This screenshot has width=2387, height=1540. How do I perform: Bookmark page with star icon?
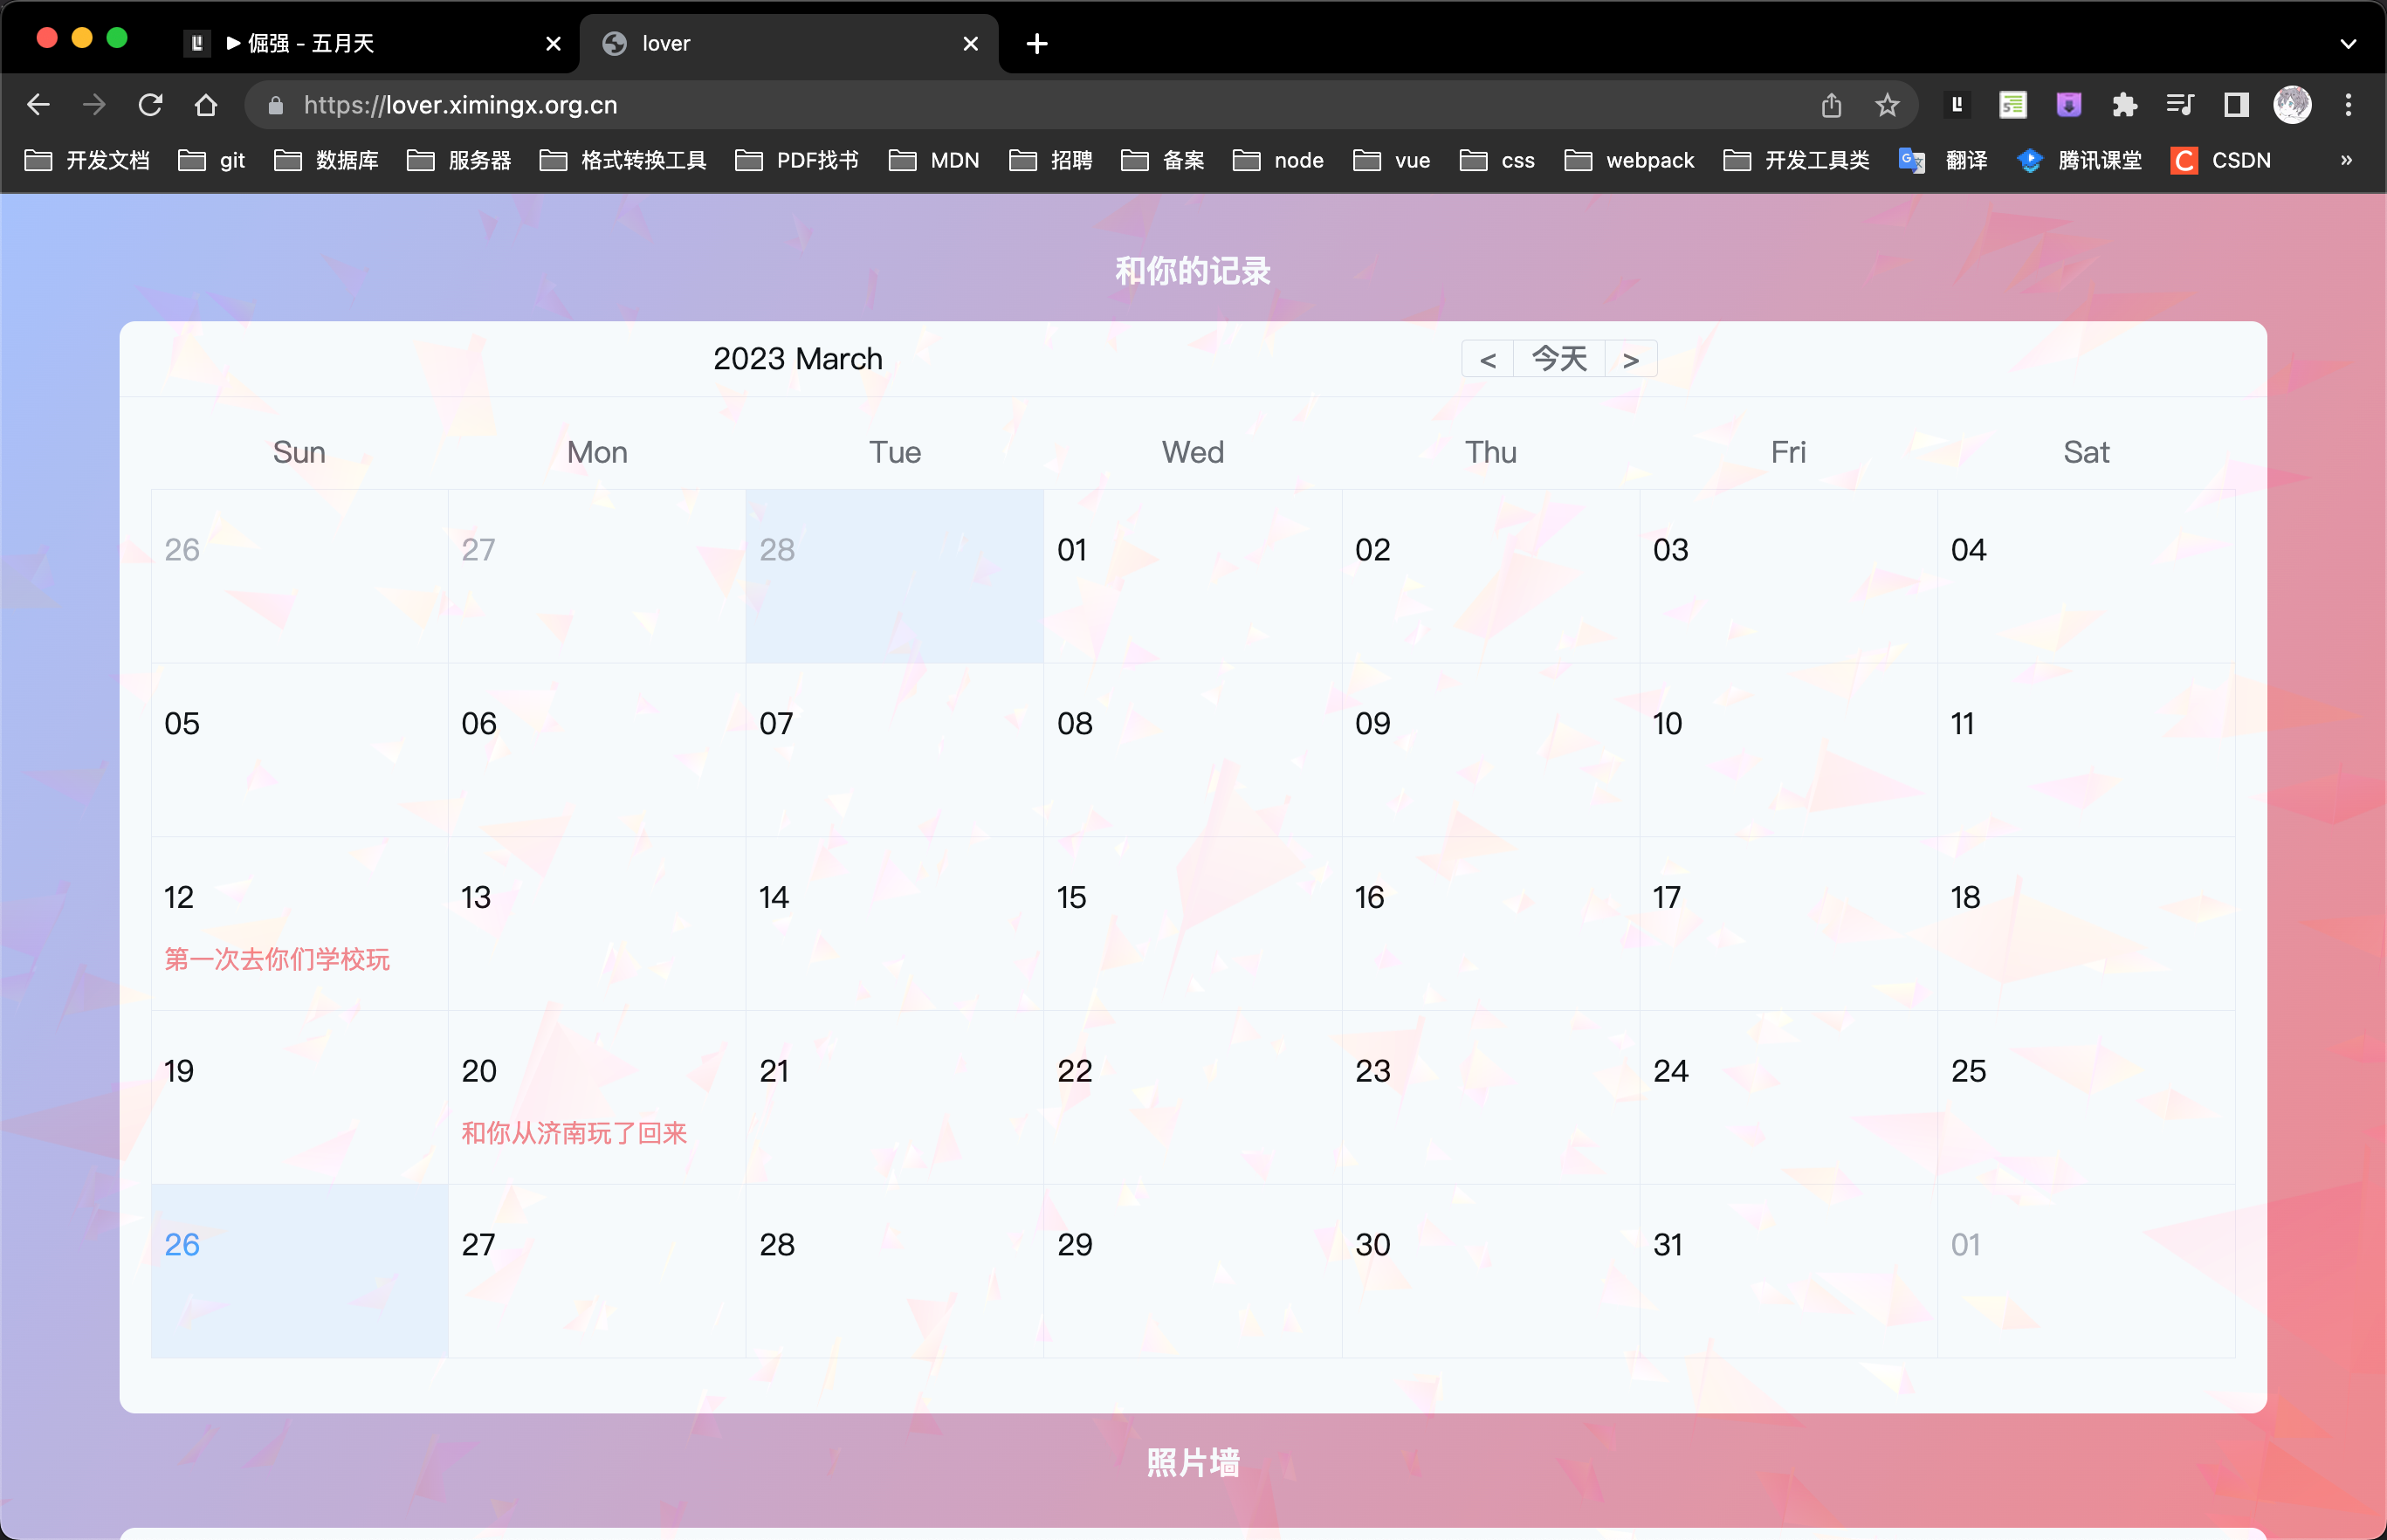click(x=1886, y=105)
